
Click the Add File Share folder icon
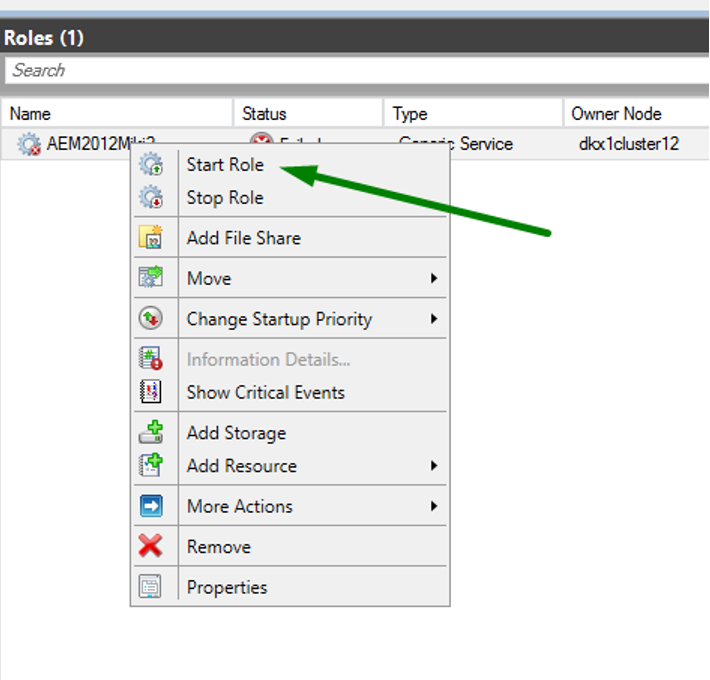pos(151,237)
